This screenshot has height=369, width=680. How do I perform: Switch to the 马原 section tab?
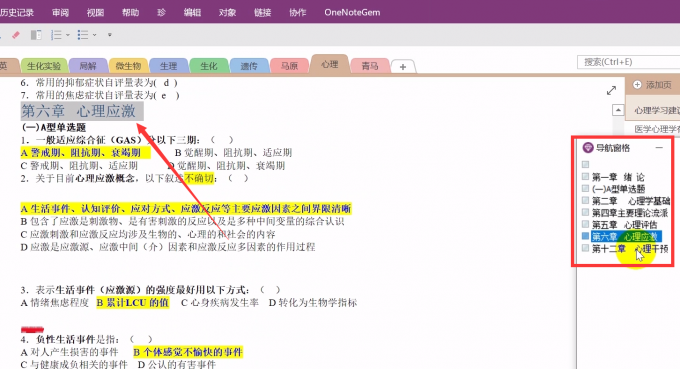tap(289, 66)
